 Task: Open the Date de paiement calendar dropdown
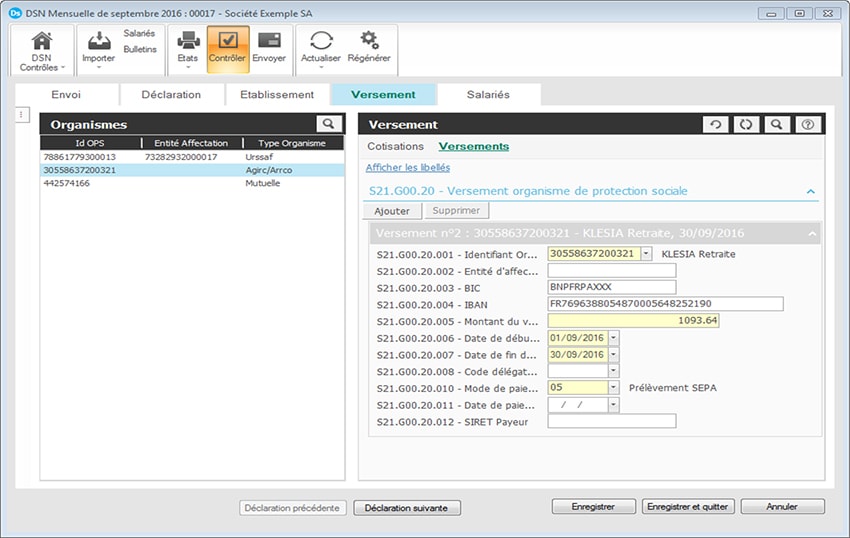pos(614,405)
